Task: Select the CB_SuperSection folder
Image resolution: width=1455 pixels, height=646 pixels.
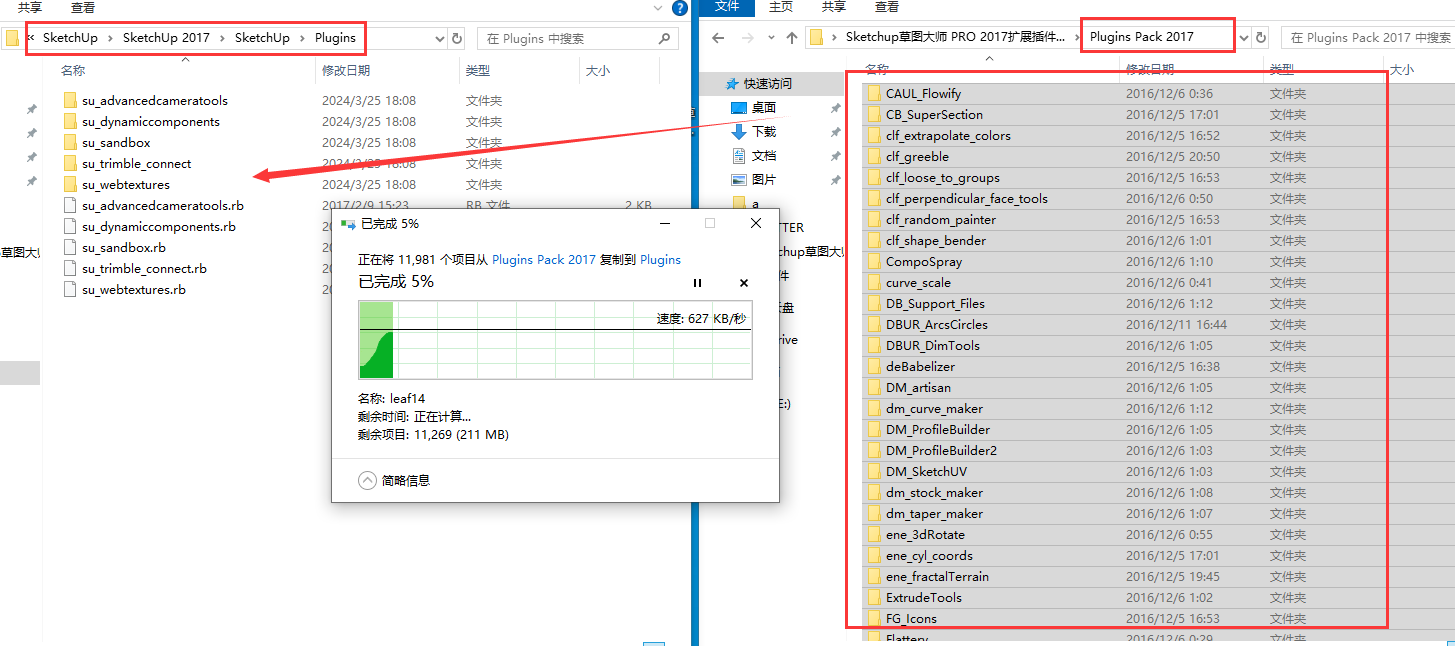Action: (934, 115)
